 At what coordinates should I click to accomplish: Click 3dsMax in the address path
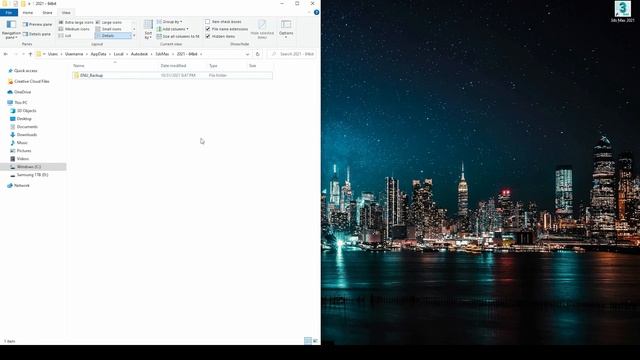click(x=162, y=54)
